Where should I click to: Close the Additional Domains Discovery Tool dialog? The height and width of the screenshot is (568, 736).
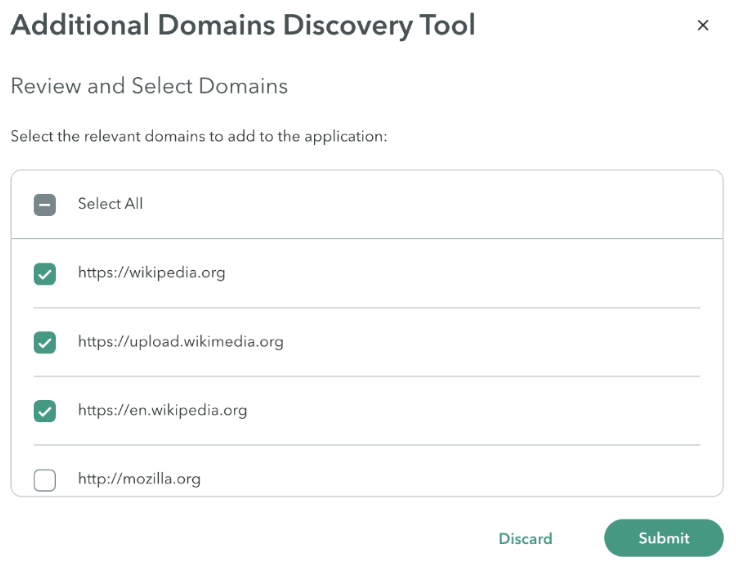(702, 25)
